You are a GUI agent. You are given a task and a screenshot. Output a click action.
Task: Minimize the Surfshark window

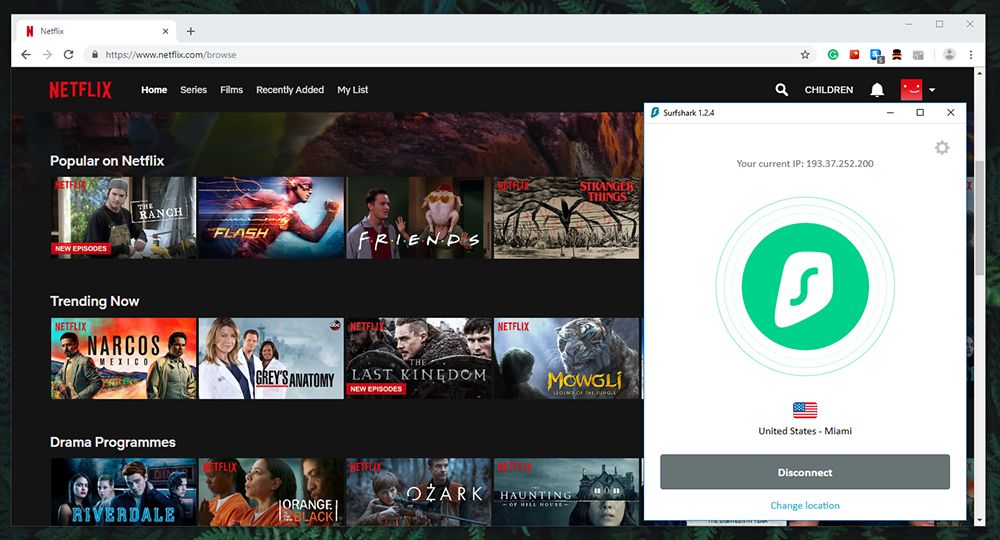click(890, 113)
